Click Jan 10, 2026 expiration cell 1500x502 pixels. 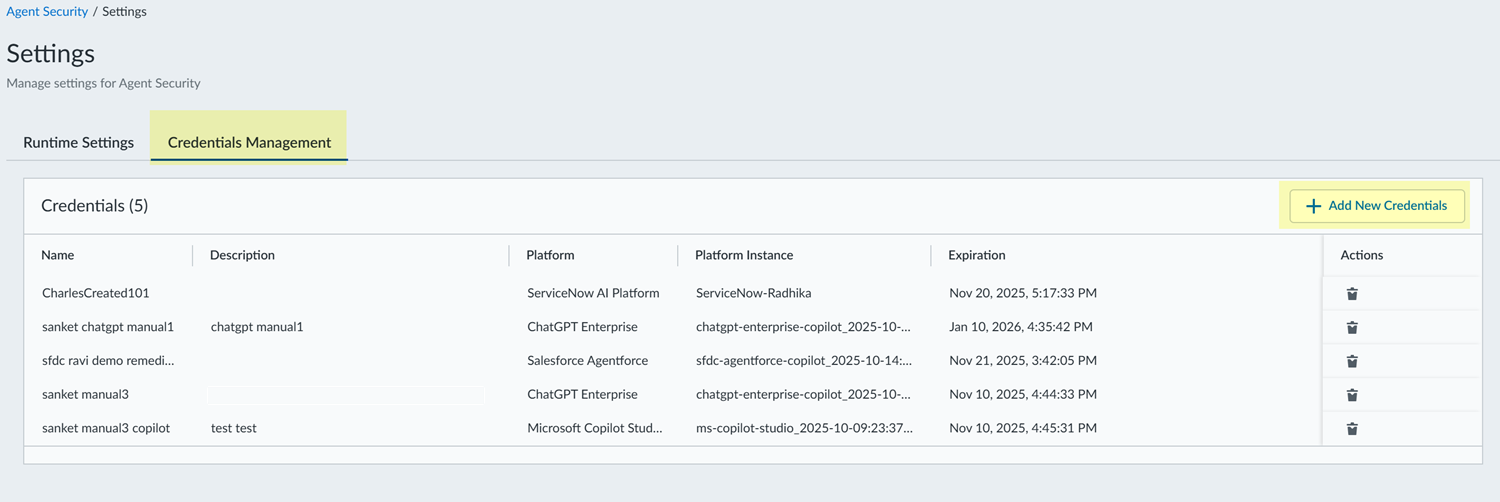[x=1020, y=327]
